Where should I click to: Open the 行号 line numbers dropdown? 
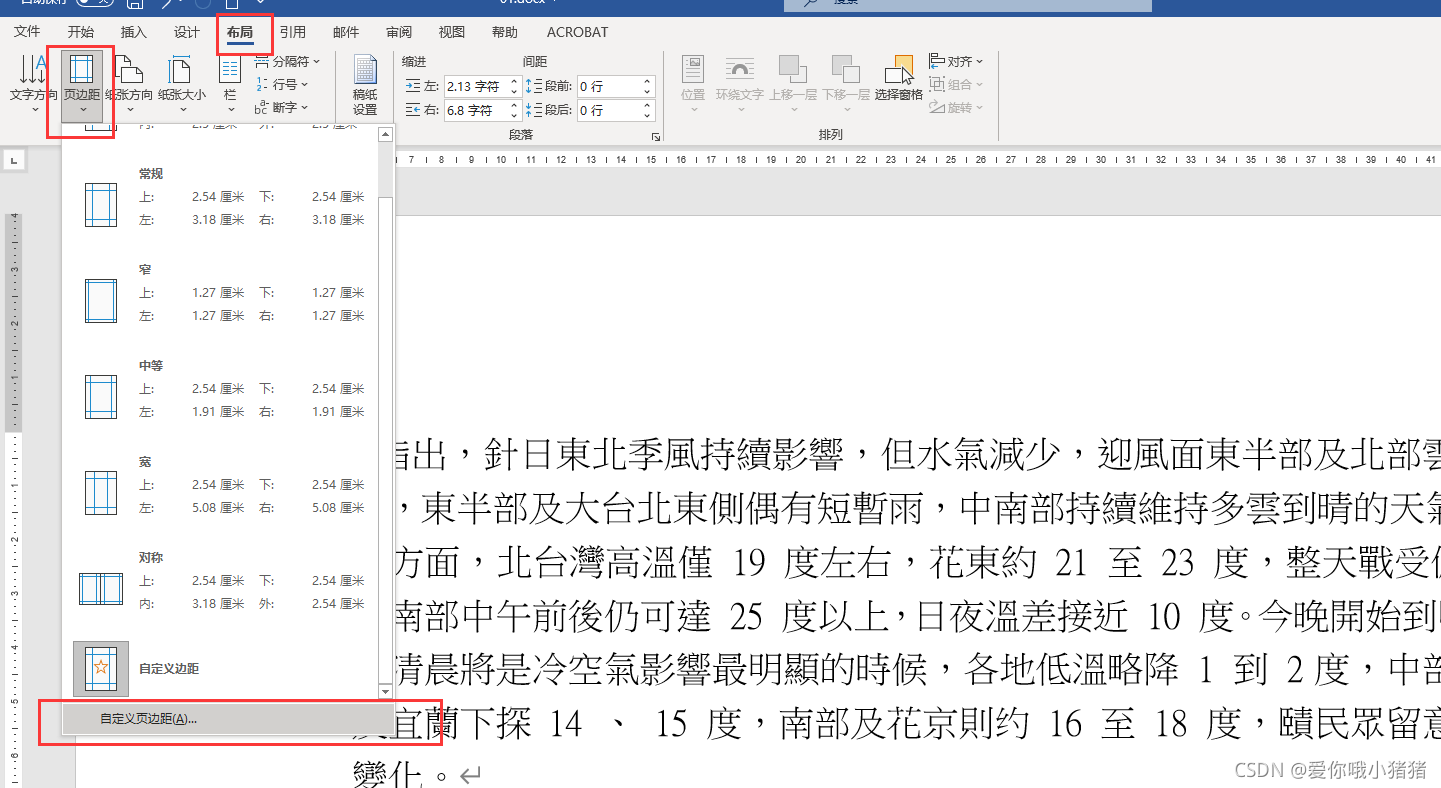(283, 84)
